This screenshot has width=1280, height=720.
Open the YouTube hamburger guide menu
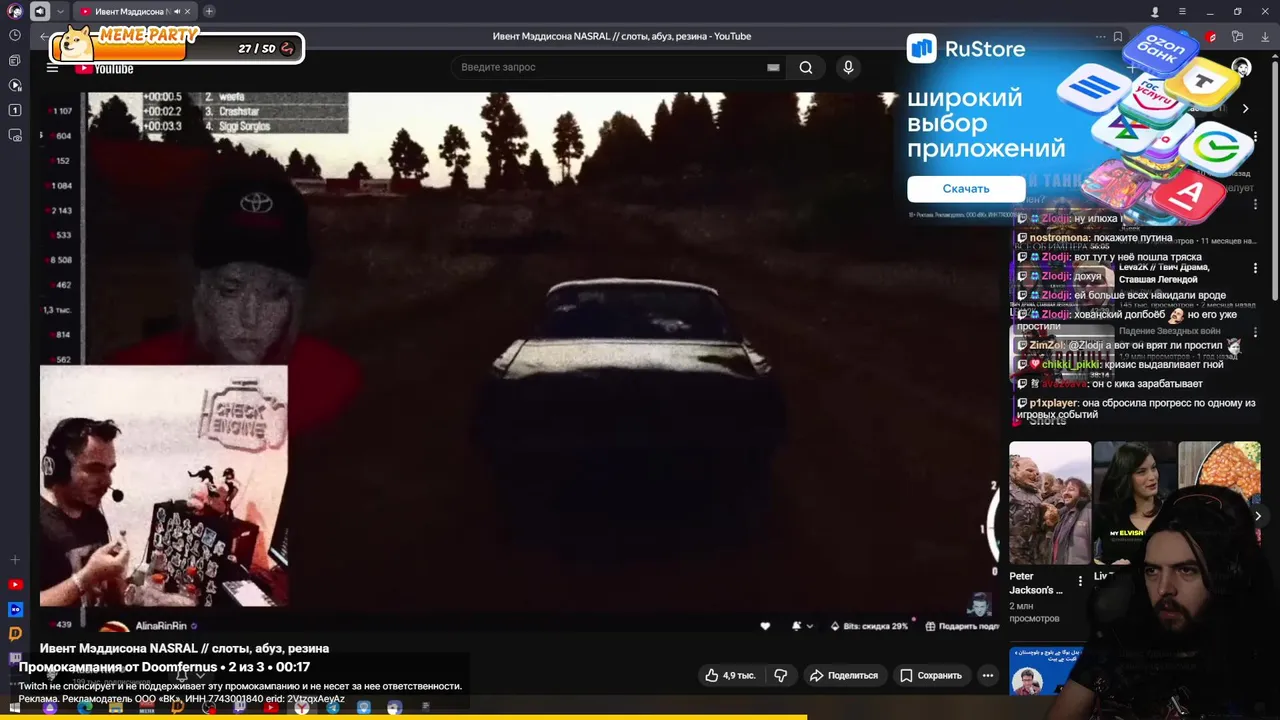52,68
